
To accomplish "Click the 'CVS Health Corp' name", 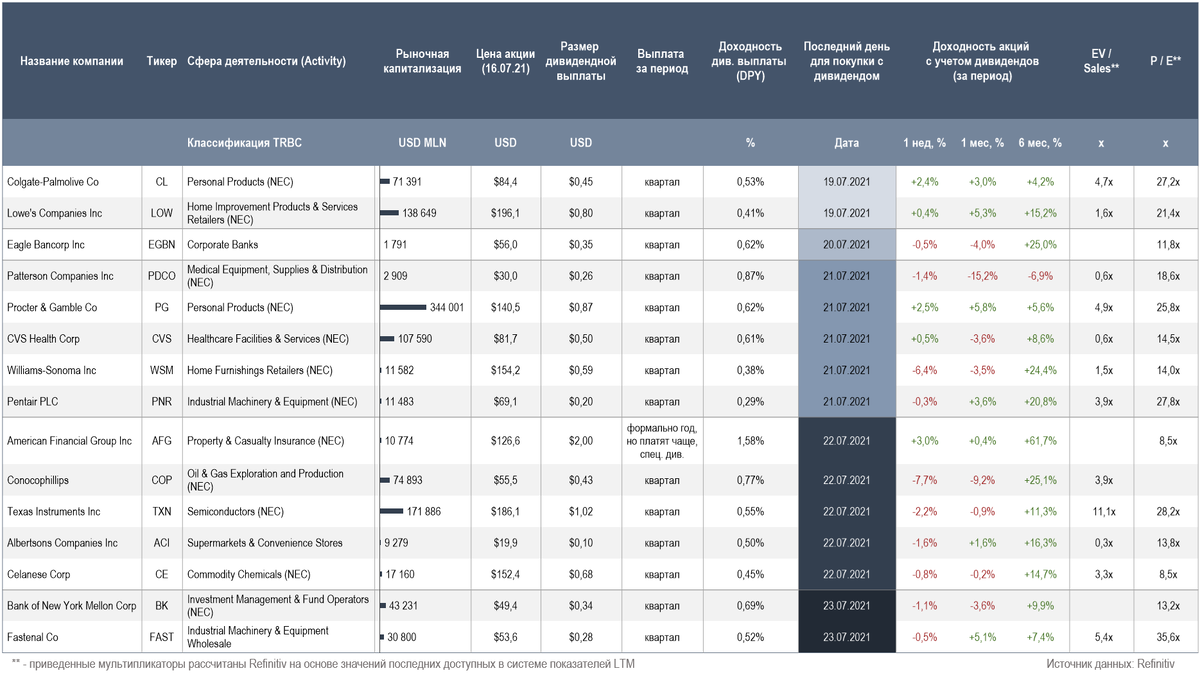I will tap(43, 339).
